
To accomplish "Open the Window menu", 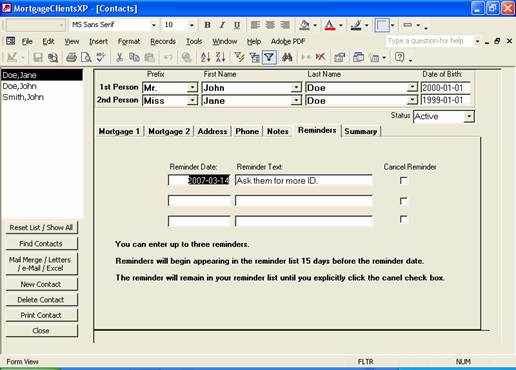I will [225, 41].
